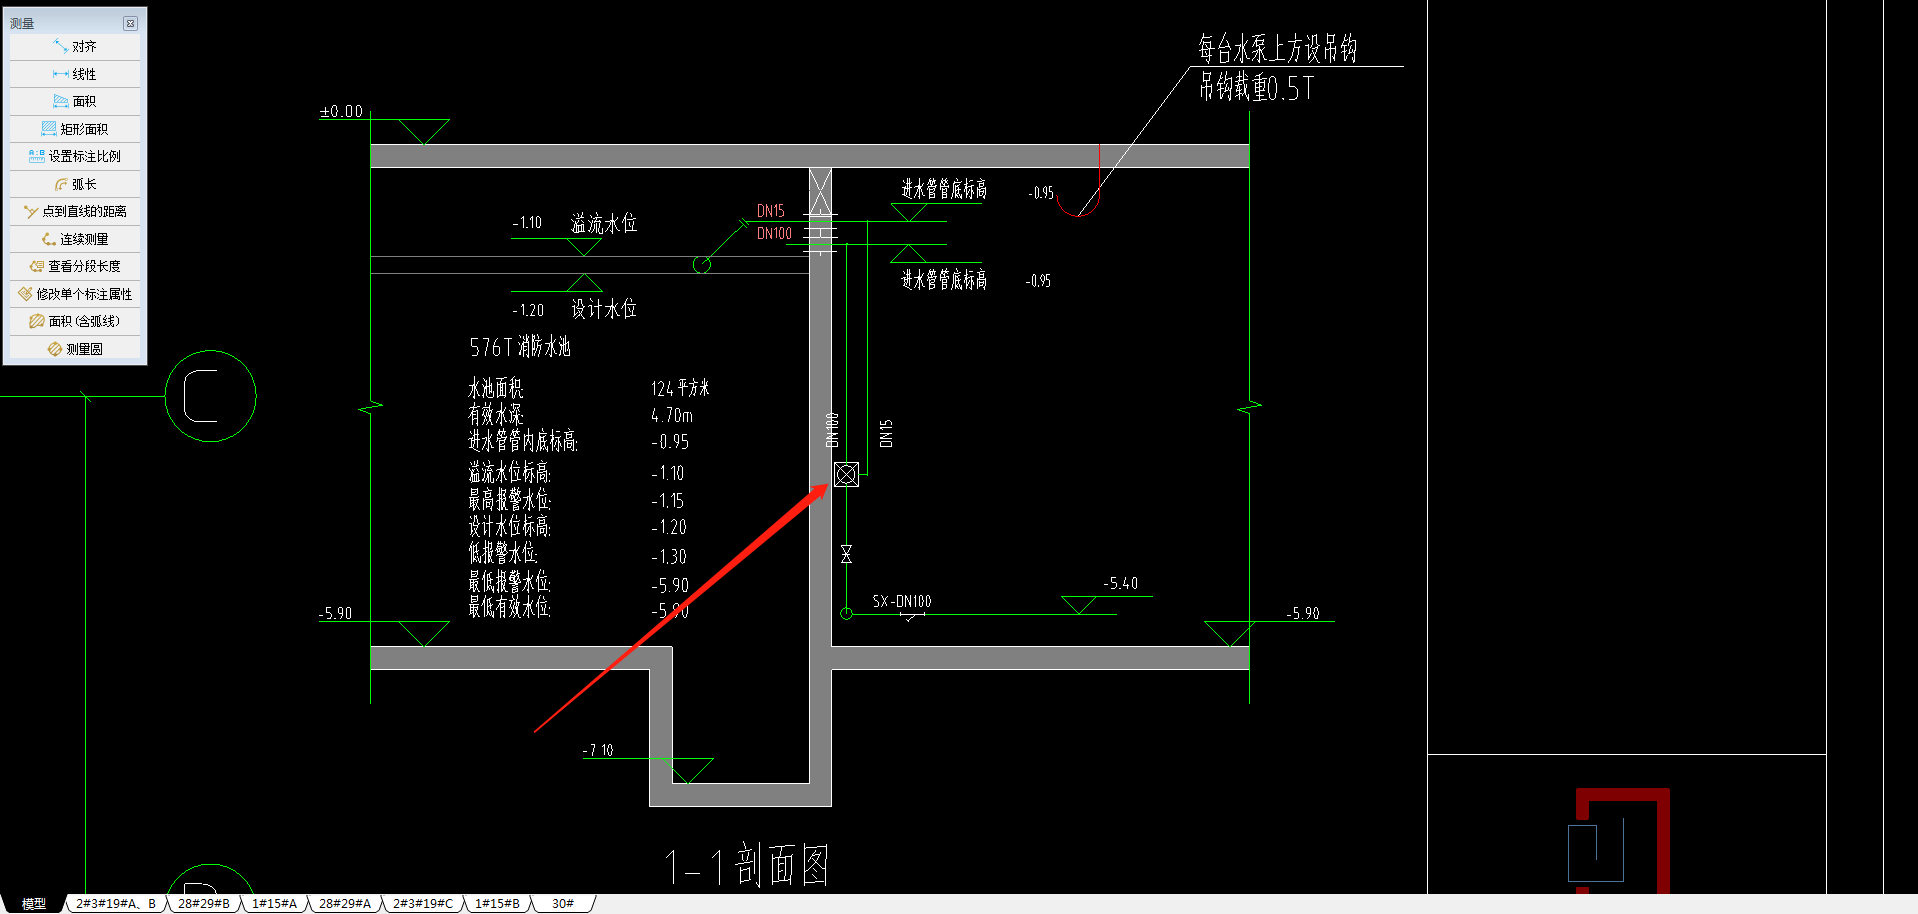Choose 点到直线的距离 point-to-line distance tool
Screen dimensions: 1918x914
[75, 211]
